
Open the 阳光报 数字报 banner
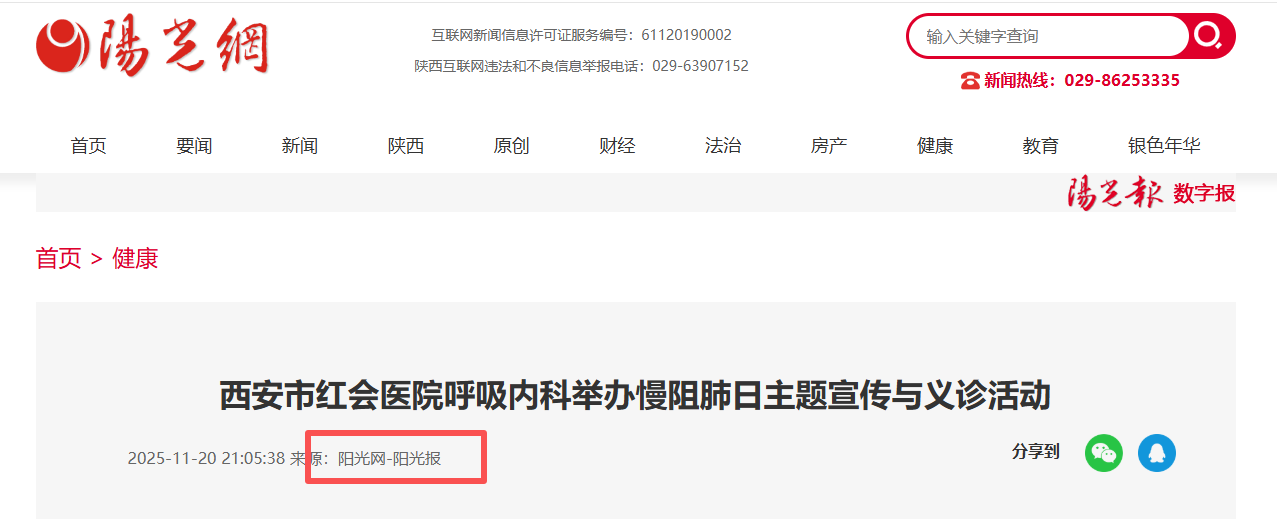point(1151,193)
